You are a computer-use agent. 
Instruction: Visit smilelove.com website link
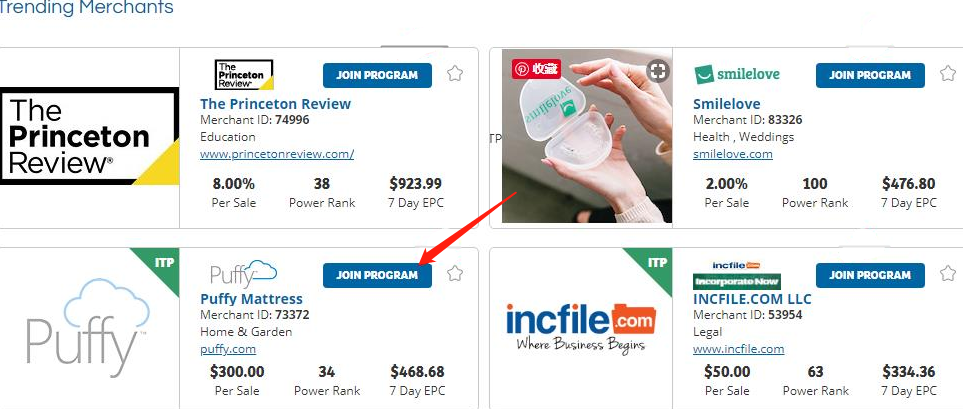733,154
